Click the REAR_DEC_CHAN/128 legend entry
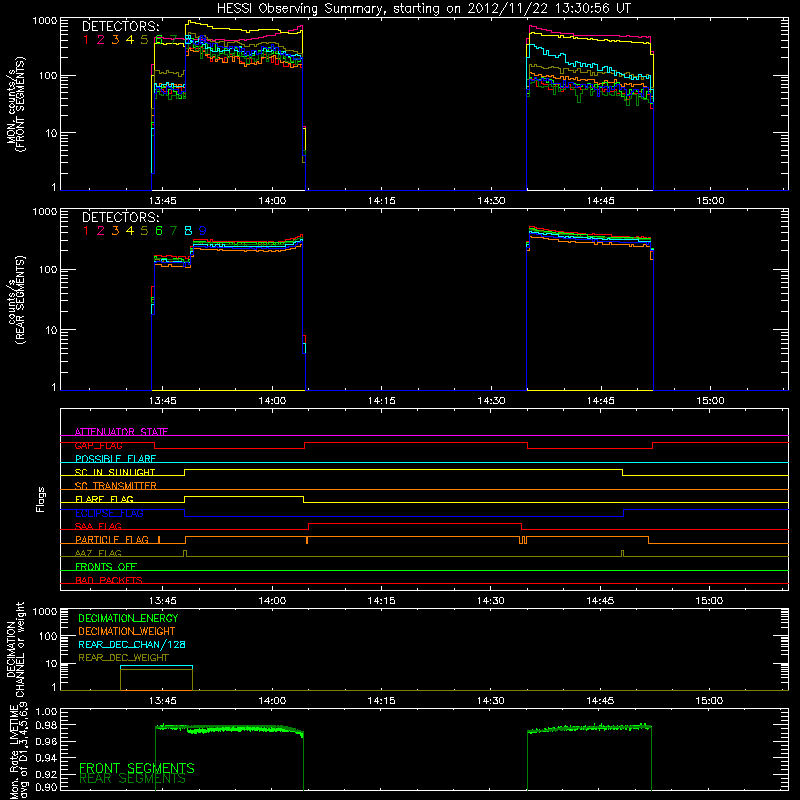800x800 pixels. tap(132, 645)
